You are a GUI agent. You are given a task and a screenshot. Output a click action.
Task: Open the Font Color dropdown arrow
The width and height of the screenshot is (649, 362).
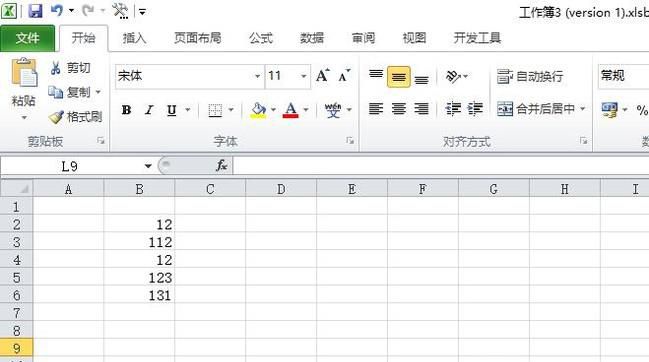click(306, 110)
